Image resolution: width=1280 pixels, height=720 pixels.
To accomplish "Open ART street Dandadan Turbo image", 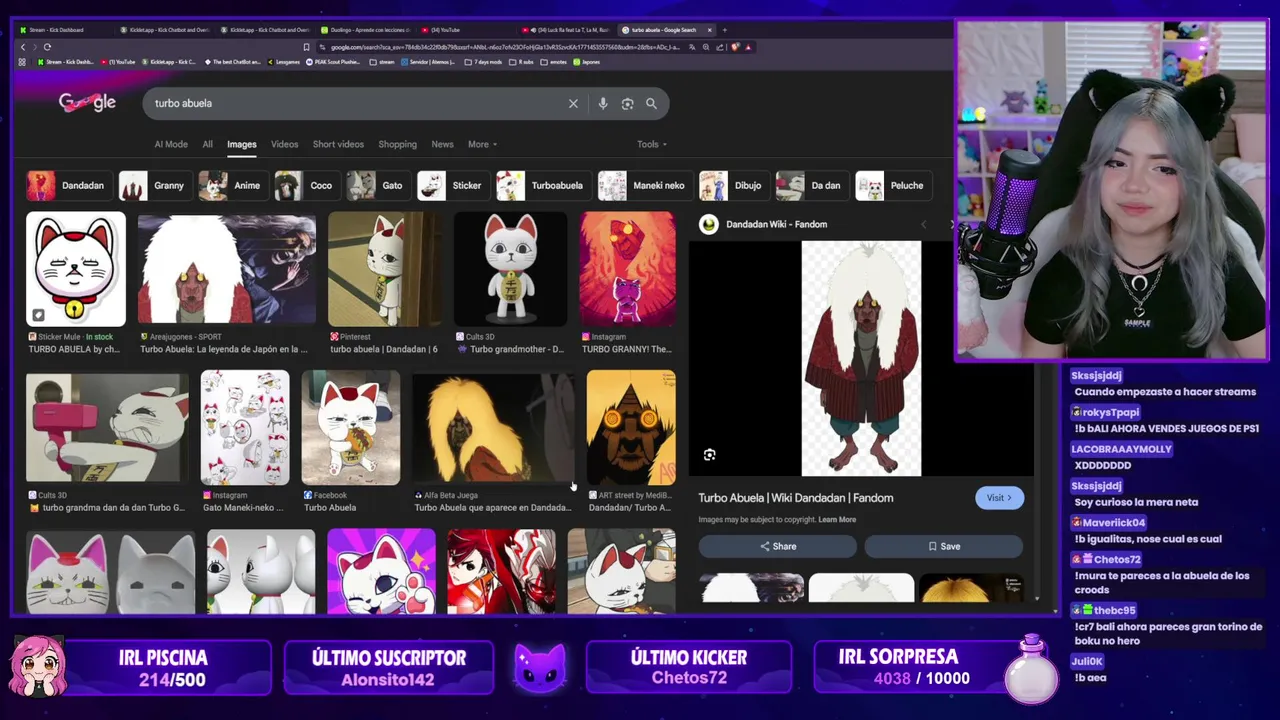I will [x=631, y=428].
